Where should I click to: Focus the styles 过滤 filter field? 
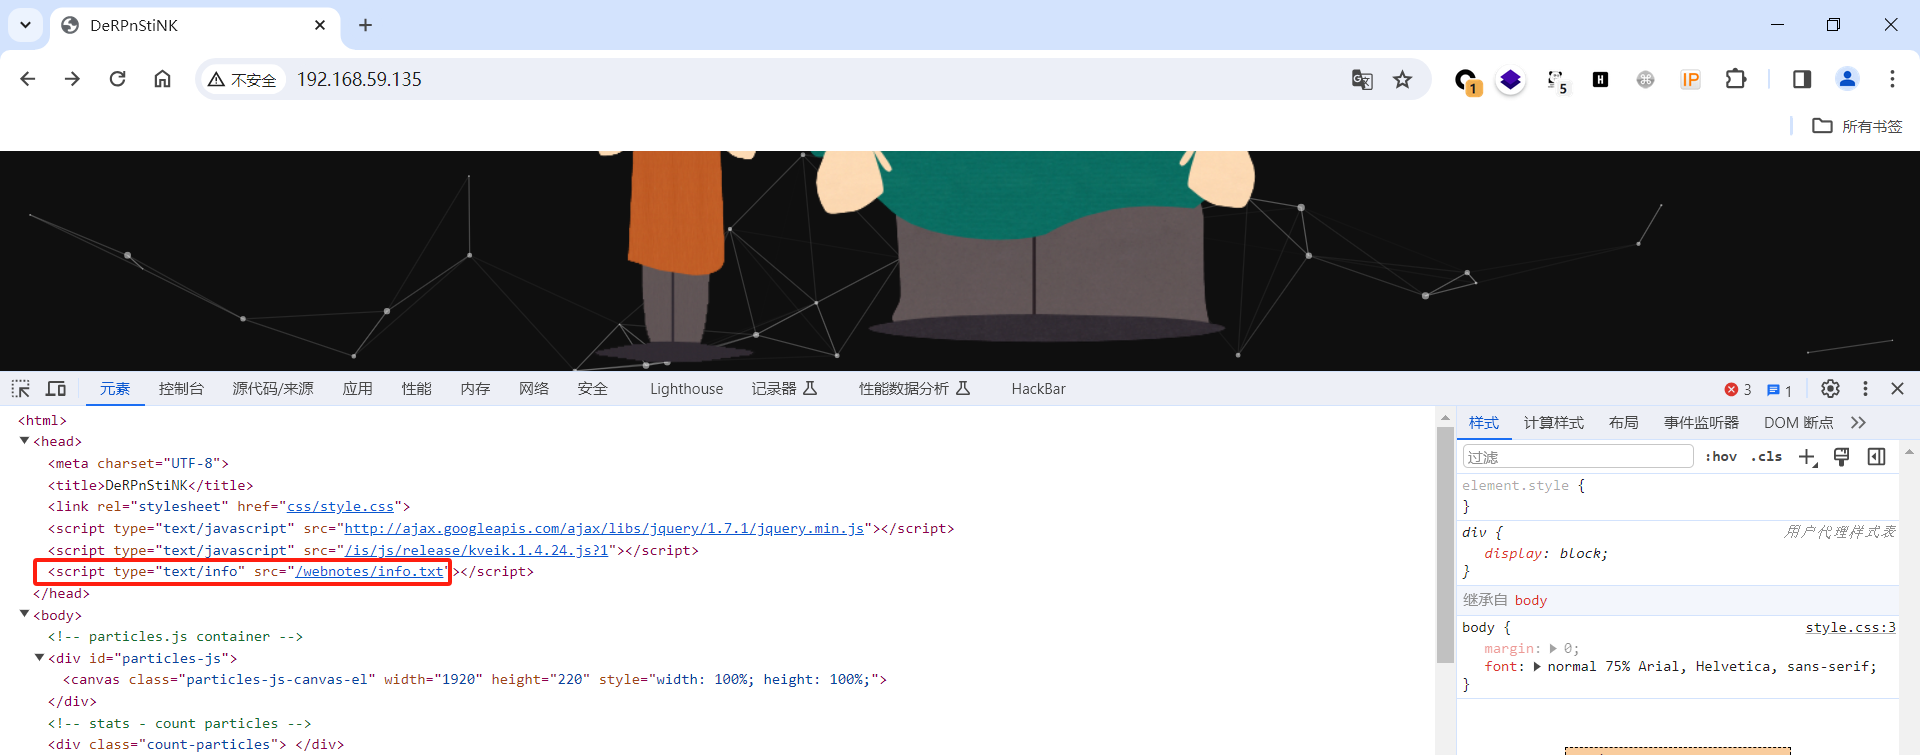pyautogui.click(x=1578, y=457)
